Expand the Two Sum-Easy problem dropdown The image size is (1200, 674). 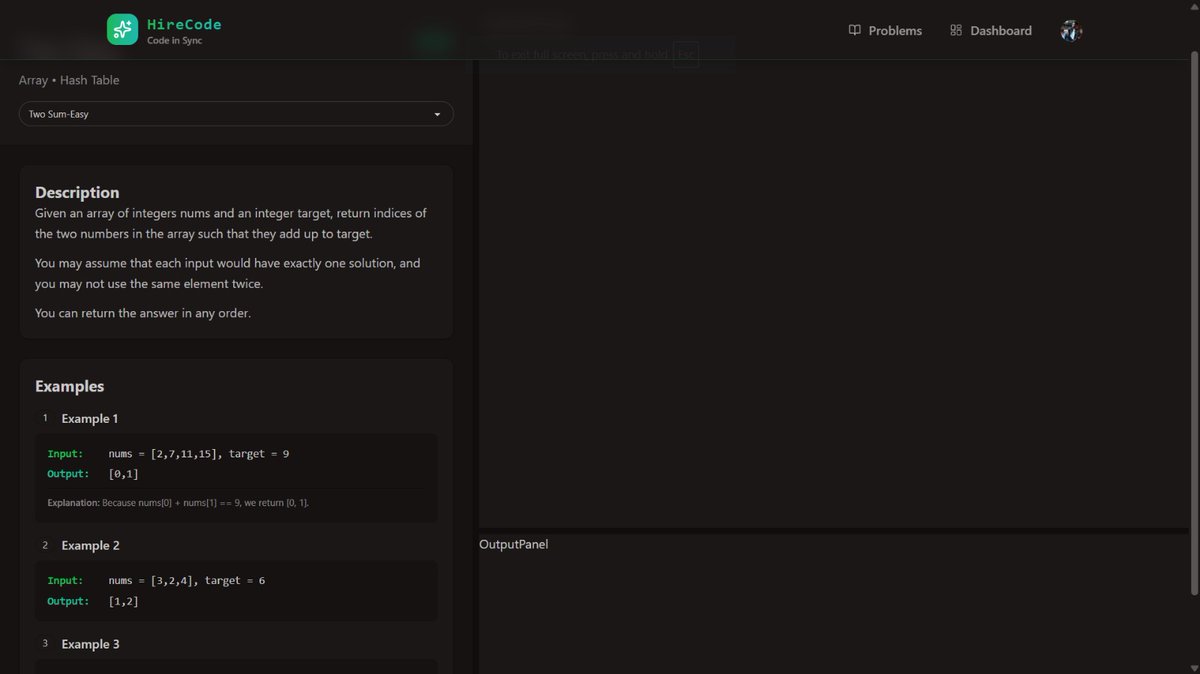(236, 114)
